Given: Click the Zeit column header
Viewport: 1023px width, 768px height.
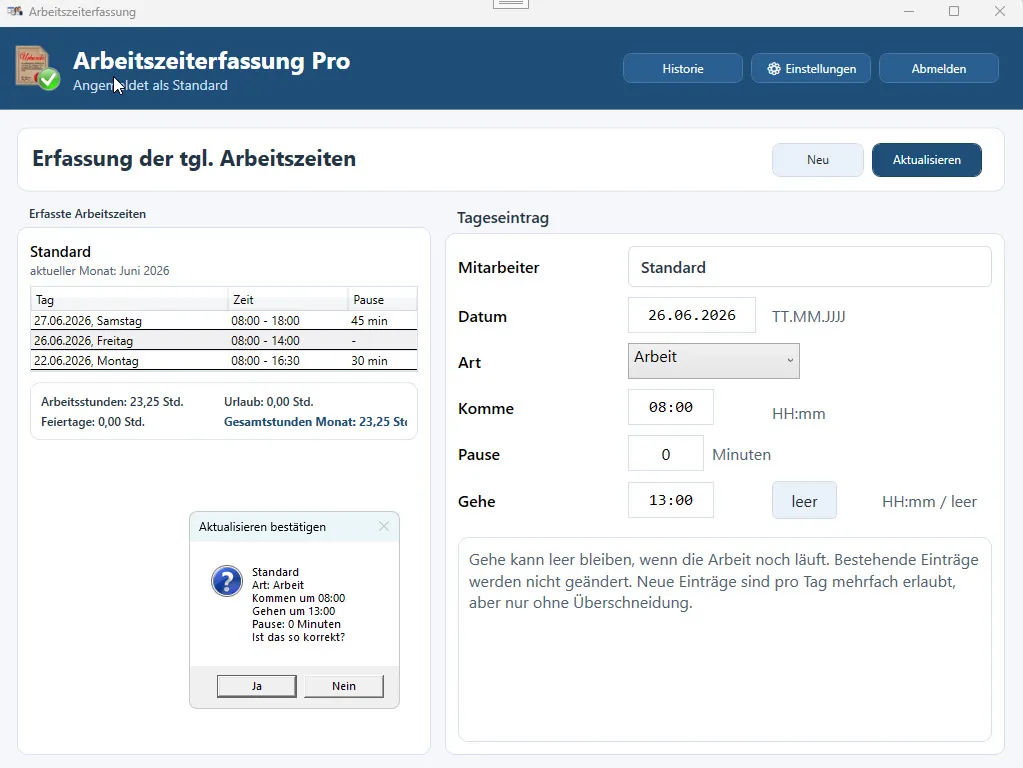Looking at the screenshot, I should (x=287, y=300).
